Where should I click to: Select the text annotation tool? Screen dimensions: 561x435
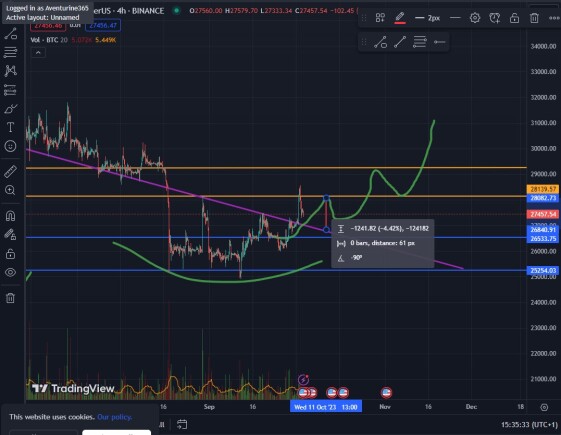[x=10, y=127]
